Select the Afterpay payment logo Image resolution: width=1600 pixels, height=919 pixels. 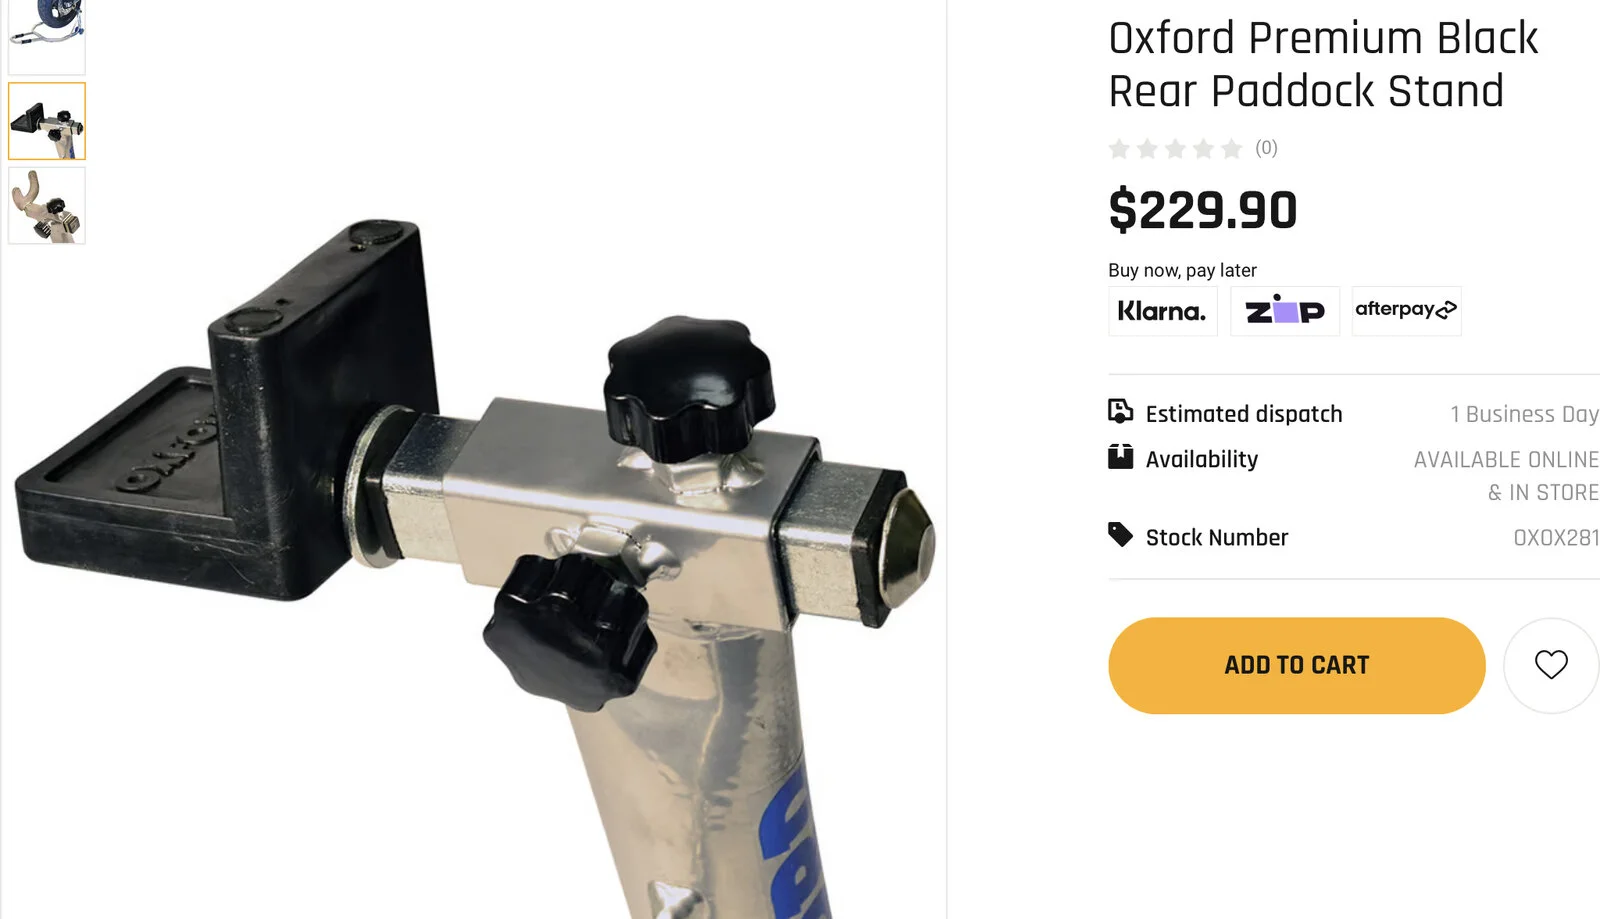pyautogui.click(x=1406, y=311)
